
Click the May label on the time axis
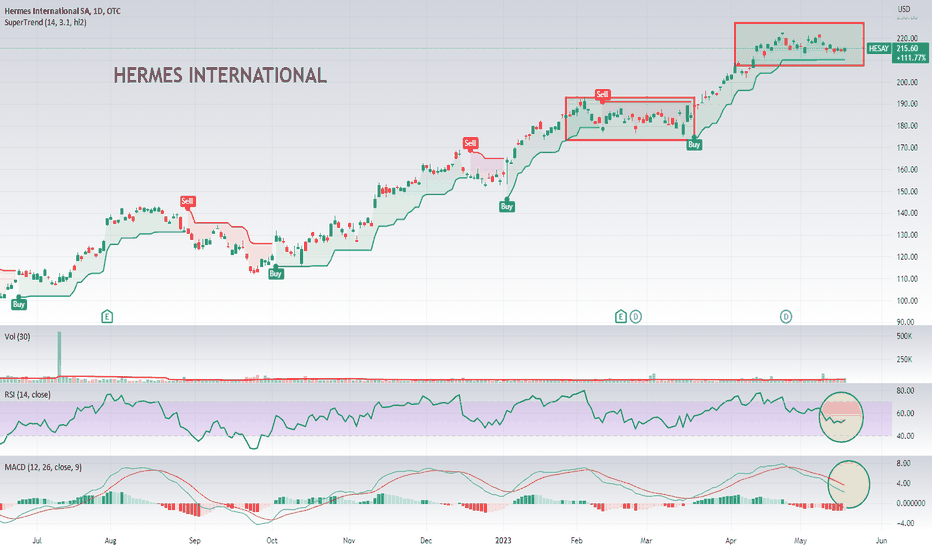[x=800, y=540]
